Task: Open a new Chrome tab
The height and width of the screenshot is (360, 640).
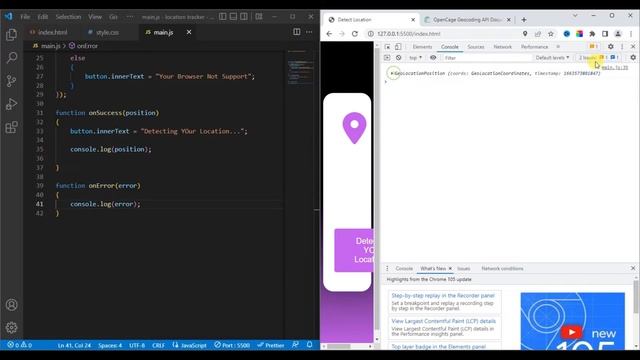Action: [x=524, y=20]
